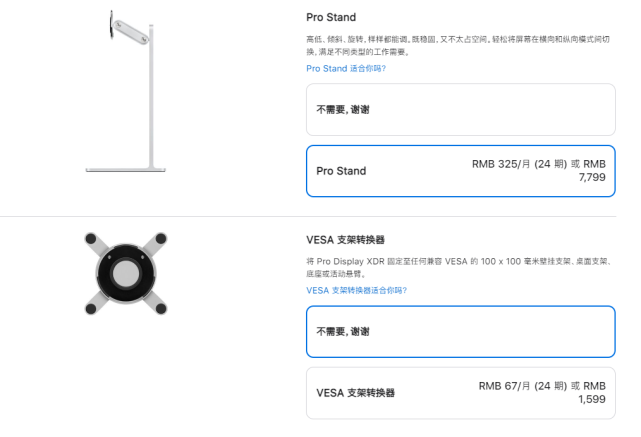Click the Pro Stand product image
Image resolution: width=641 pixels, height=437 pixels.
coord(126,91)
